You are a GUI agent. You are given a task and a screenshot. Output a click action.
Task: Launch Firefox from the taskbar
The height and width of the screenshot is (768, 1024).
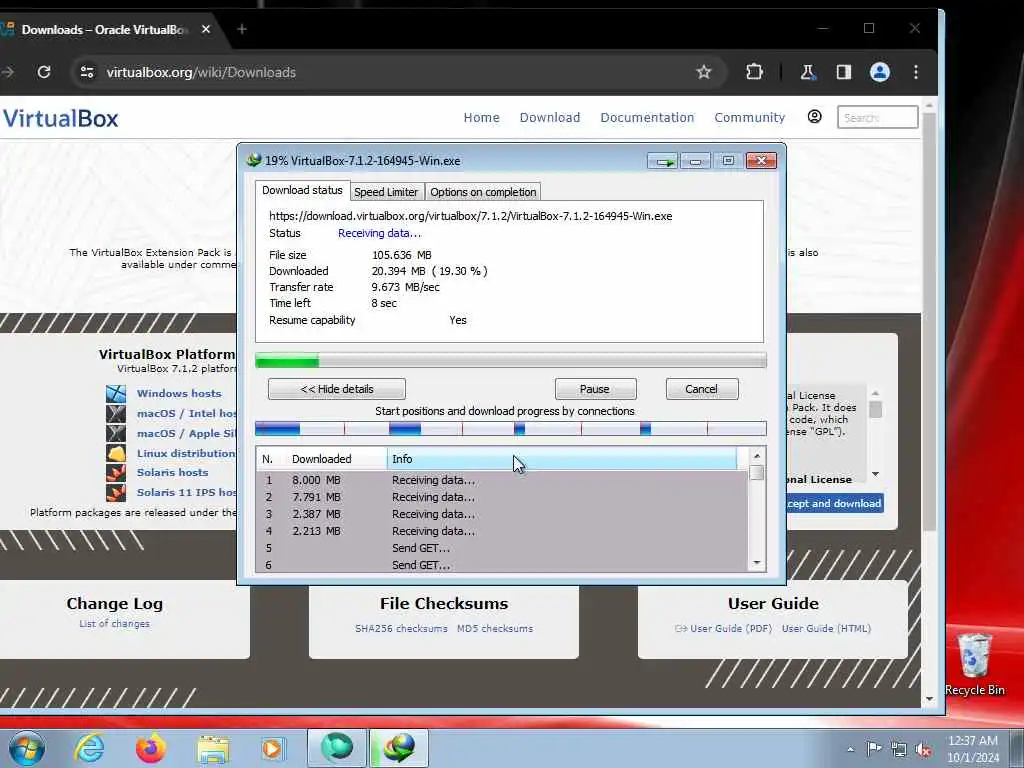(x=150, y=748)
